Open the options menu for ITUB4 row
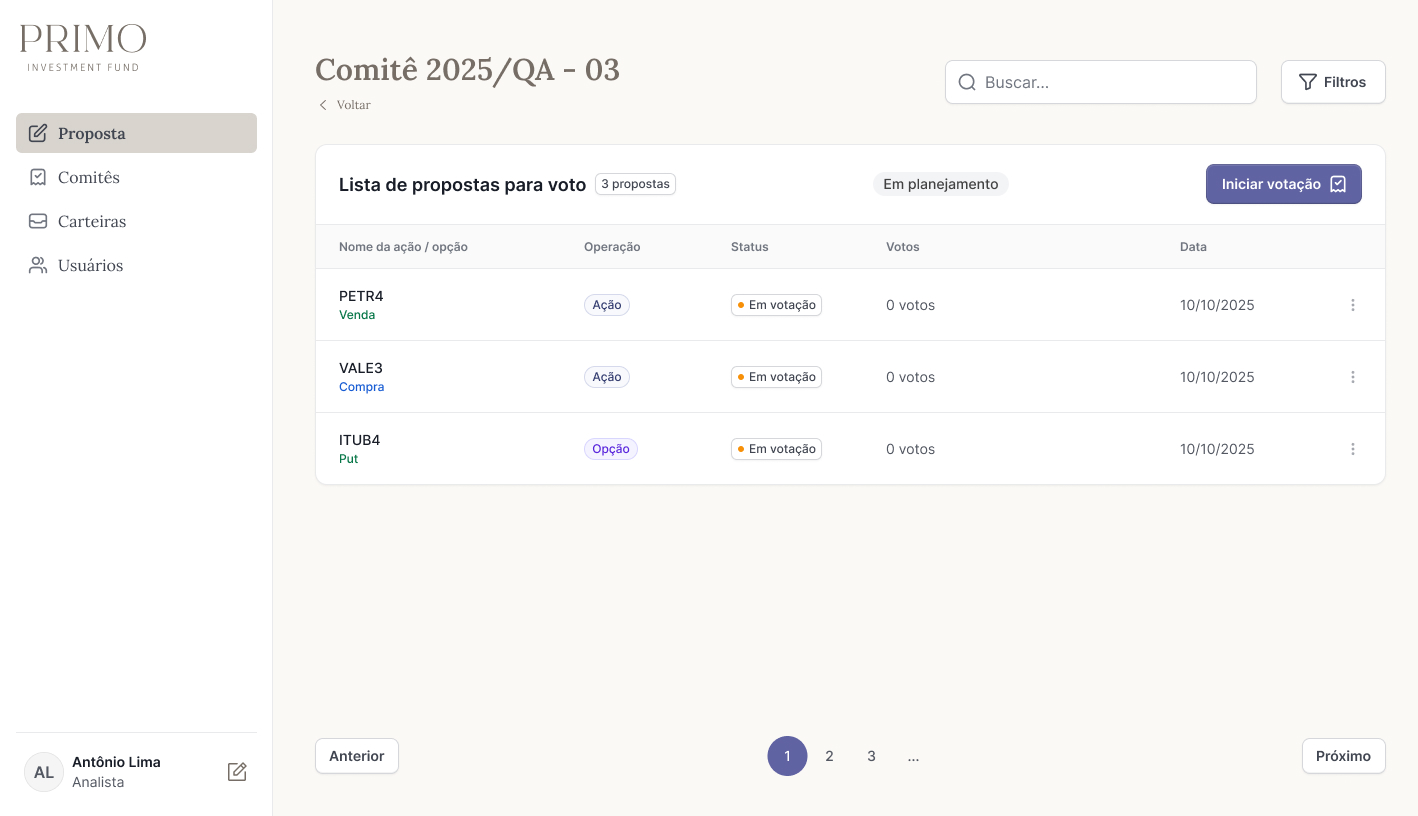The image size is (1418, 816). 1353,449
